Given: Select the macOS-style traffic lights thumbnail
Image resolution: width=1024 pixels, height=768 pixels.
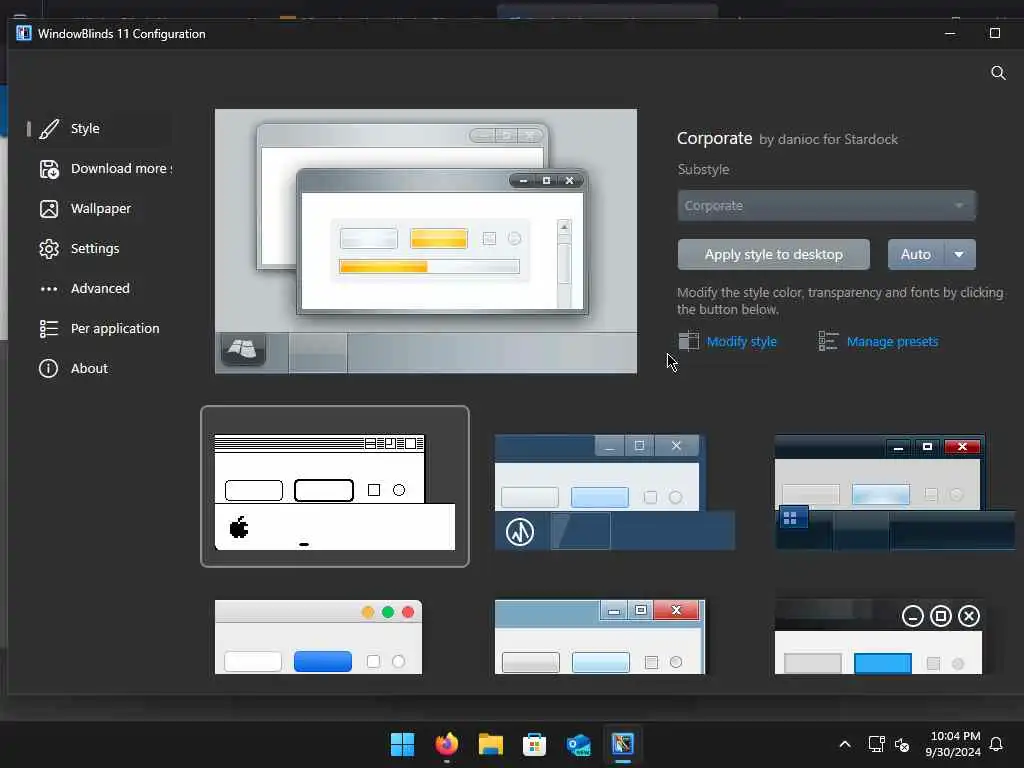Looking at the screenshot, I should [x=319, y=637].
